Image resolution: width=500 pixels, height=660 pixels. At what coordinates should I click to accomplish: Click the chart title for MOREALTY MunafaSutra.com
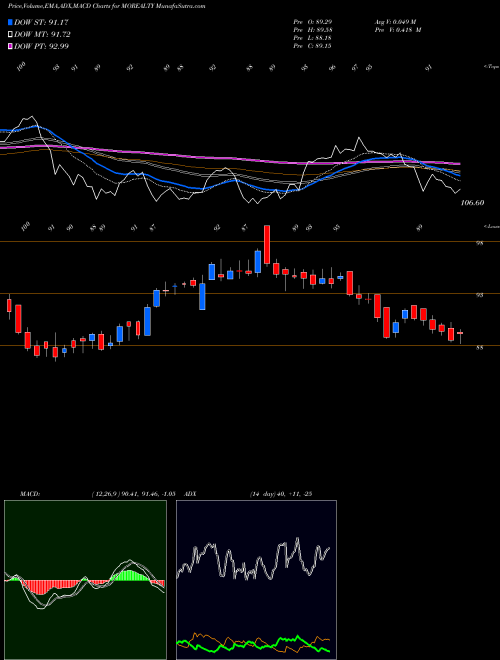tap(106, 6)
